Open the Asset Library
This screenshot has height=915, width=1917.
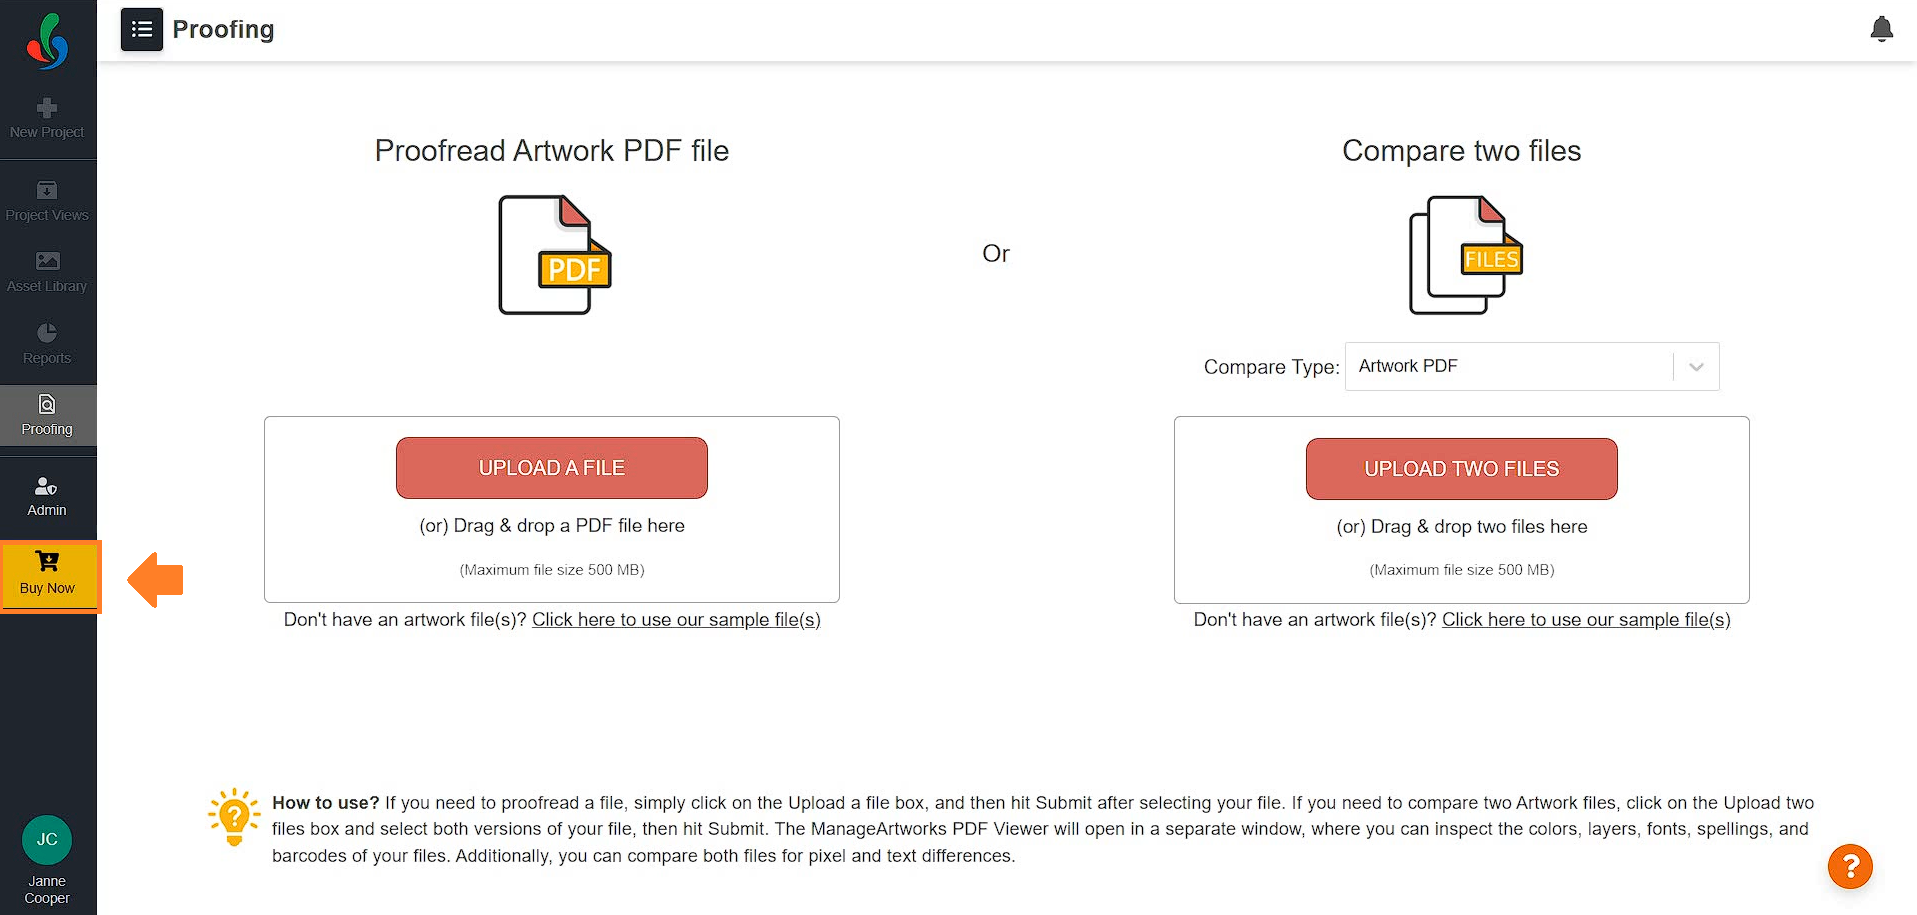coord(47,272)
